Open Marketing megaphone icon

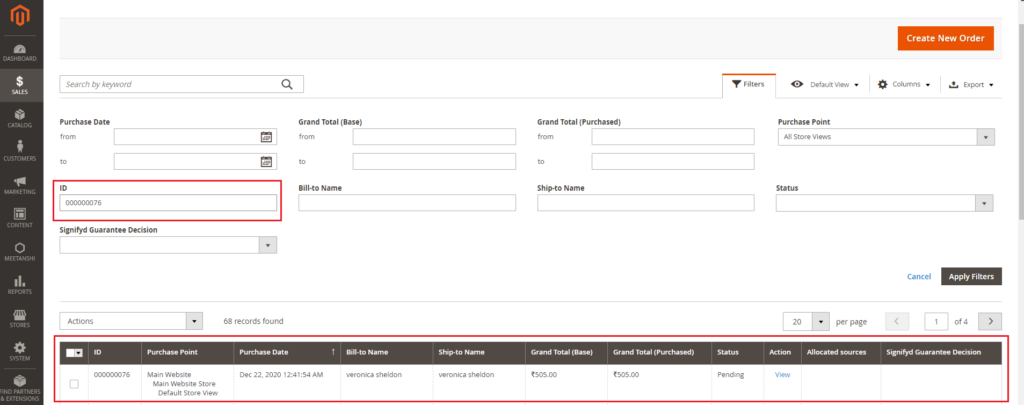[20, 185]
